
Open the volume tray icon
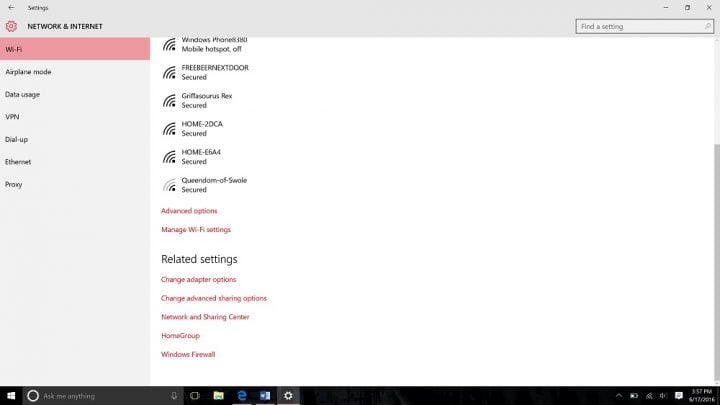pos(663,396)
